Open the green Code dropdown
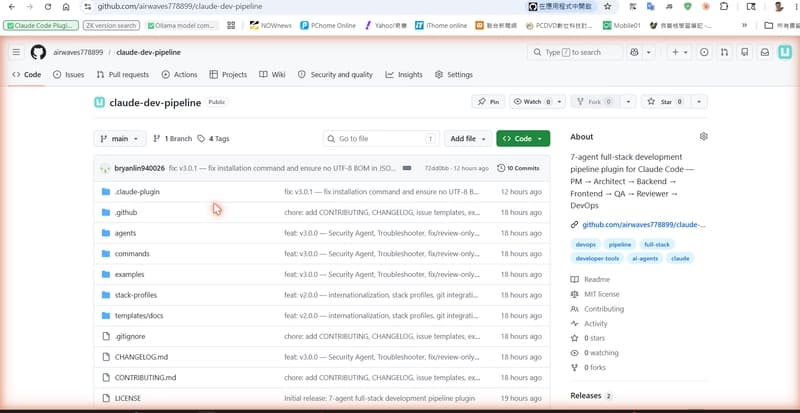 (523, 138)
